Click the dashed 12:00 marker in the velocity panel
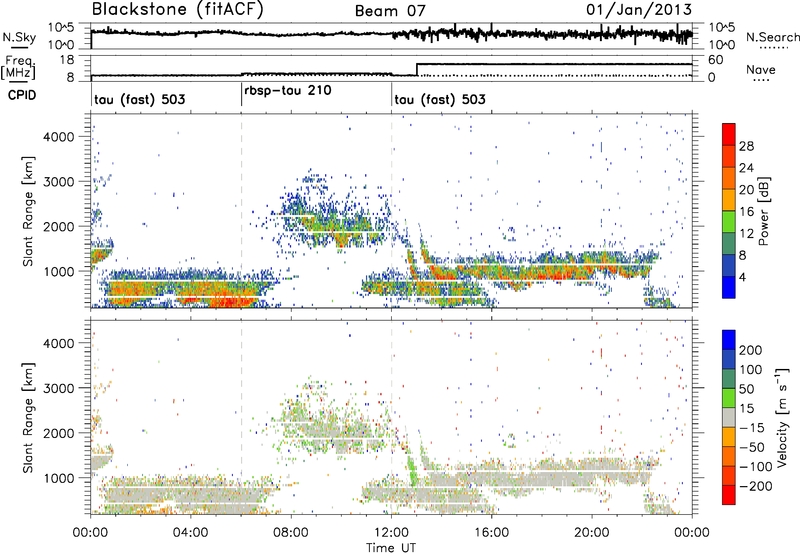This screenshot has width=800, height=554. pos(391,417)
